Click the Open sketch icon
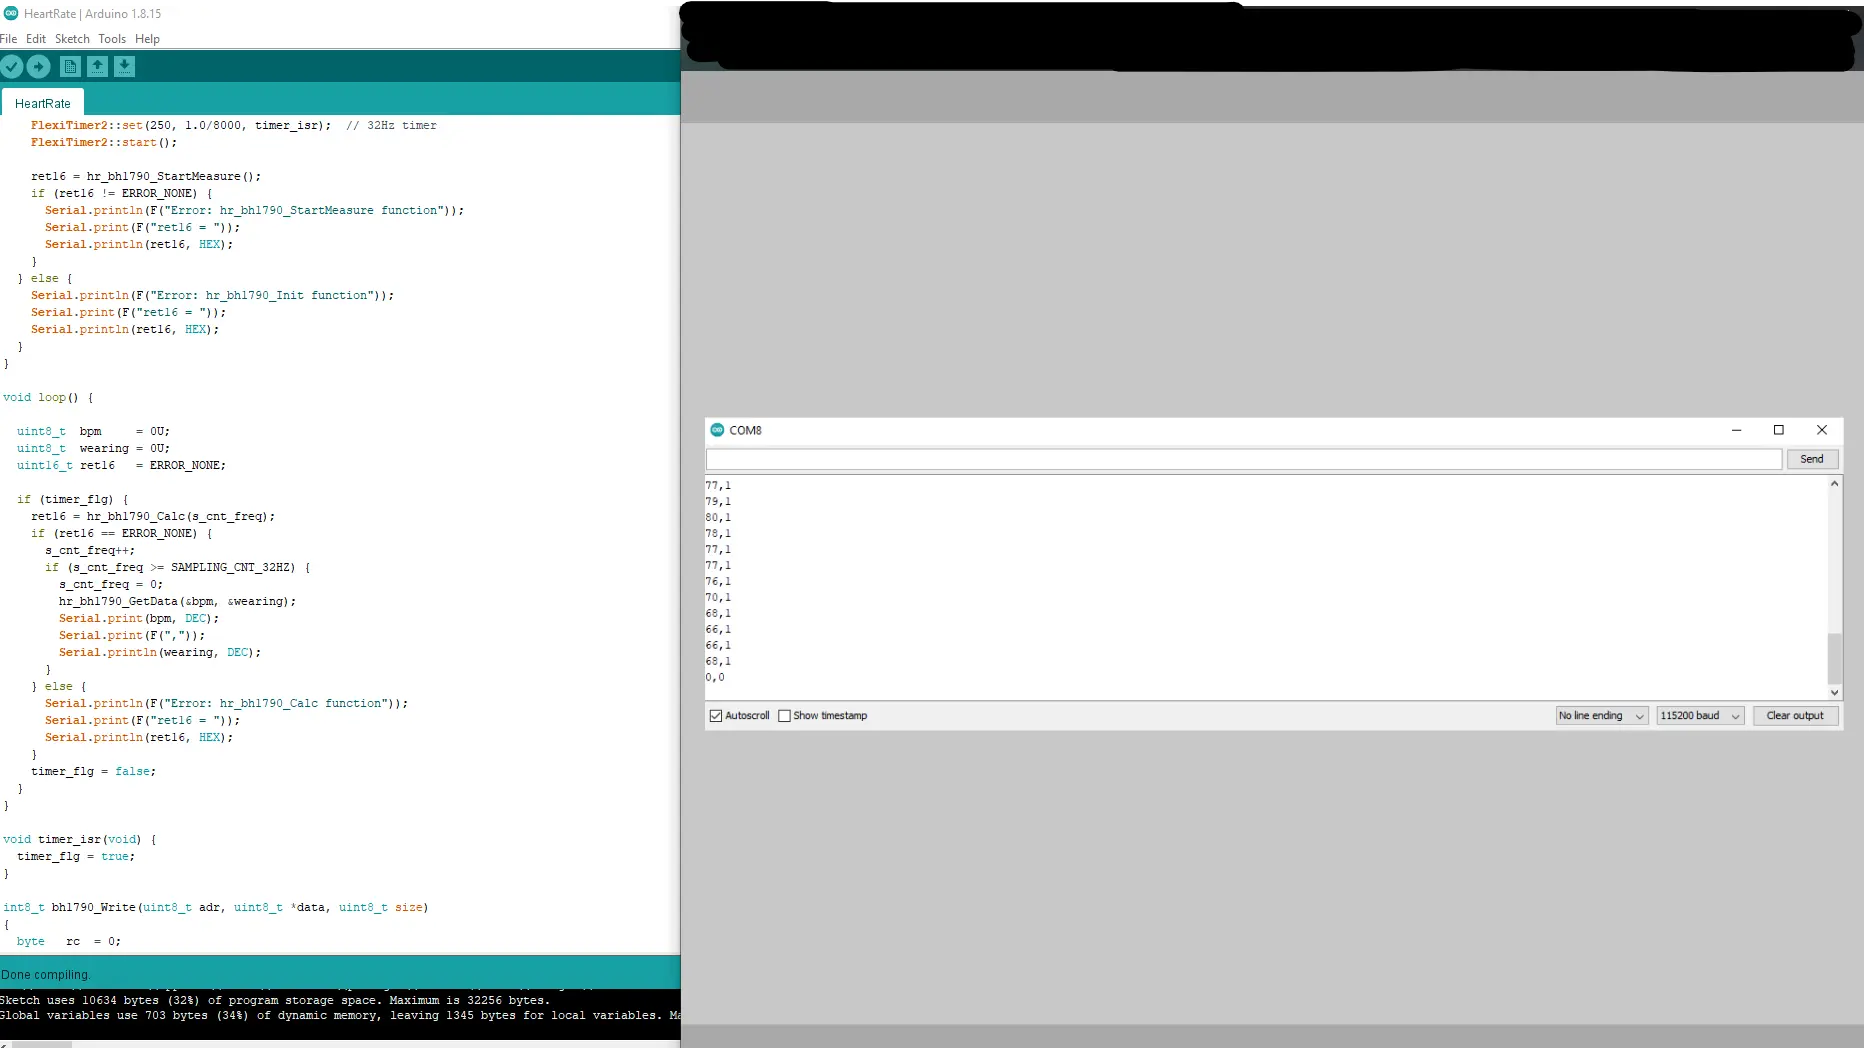The image size is (1864, 1048). (97, 67)
